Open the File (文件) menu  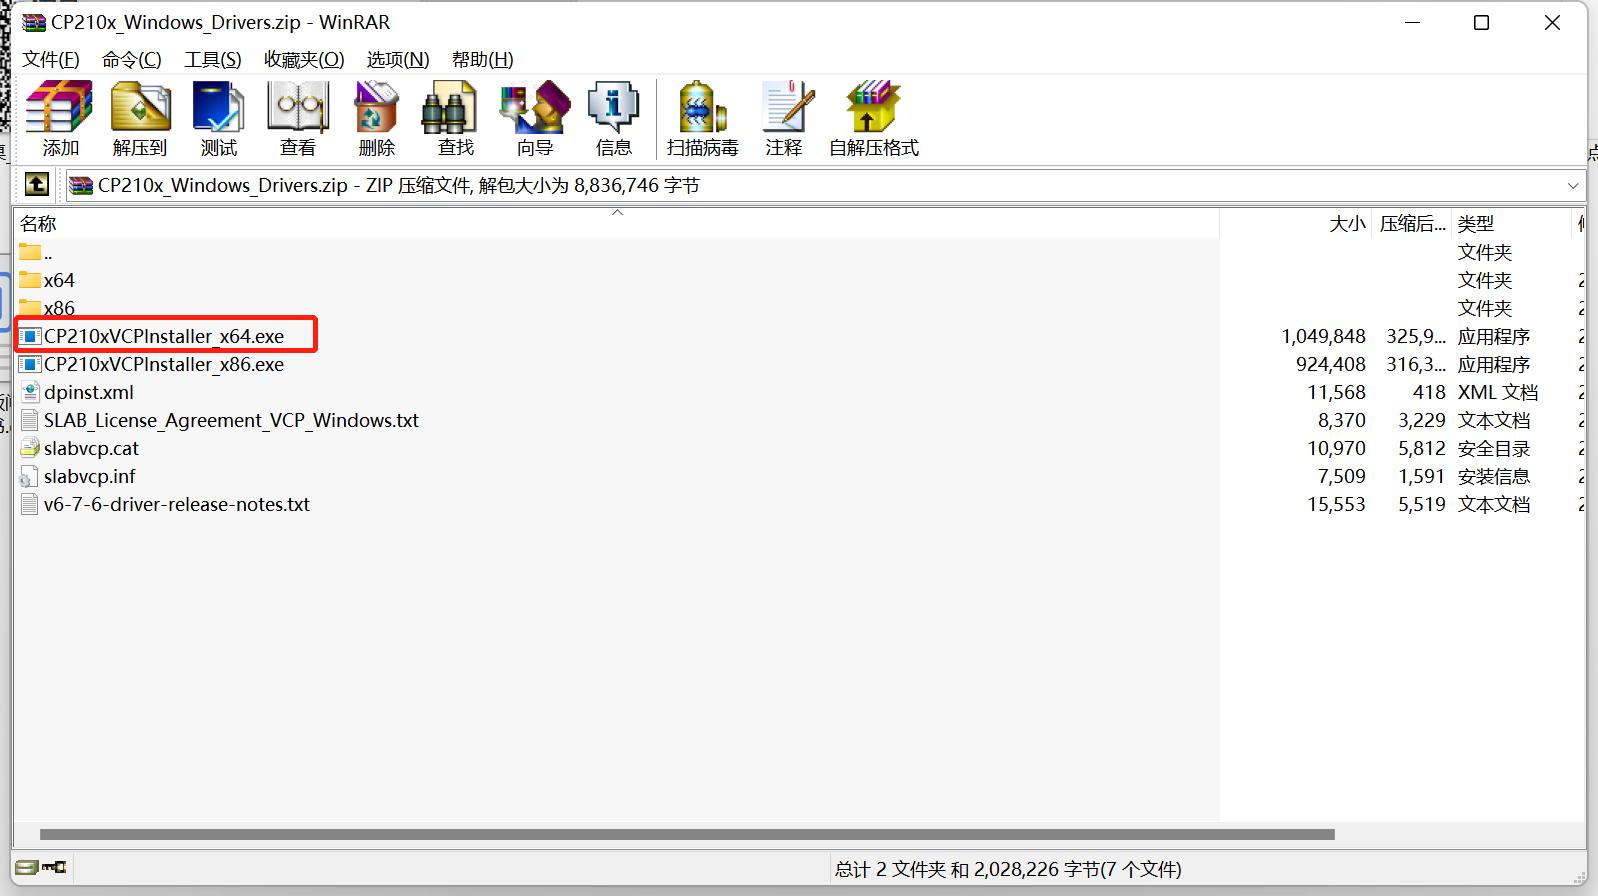(x=51, y=60)
